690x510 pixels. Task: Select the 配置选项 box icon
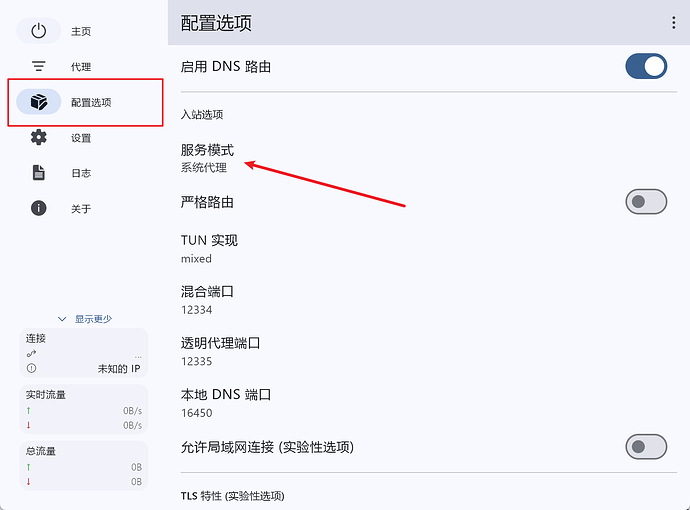[39, 102]
